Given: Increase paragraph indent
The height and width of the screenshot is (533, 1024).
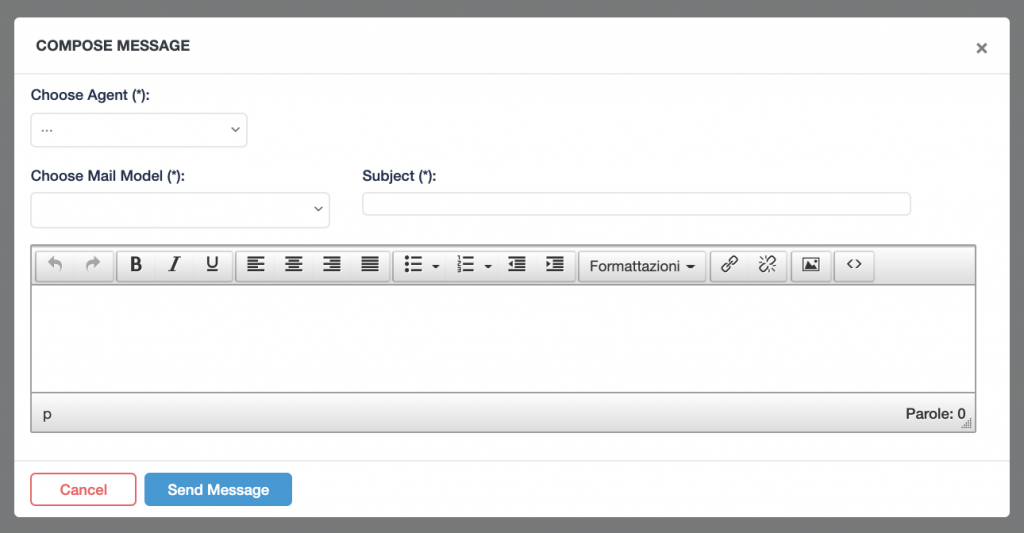Looking at the screenshot, I should pos(555,265).
